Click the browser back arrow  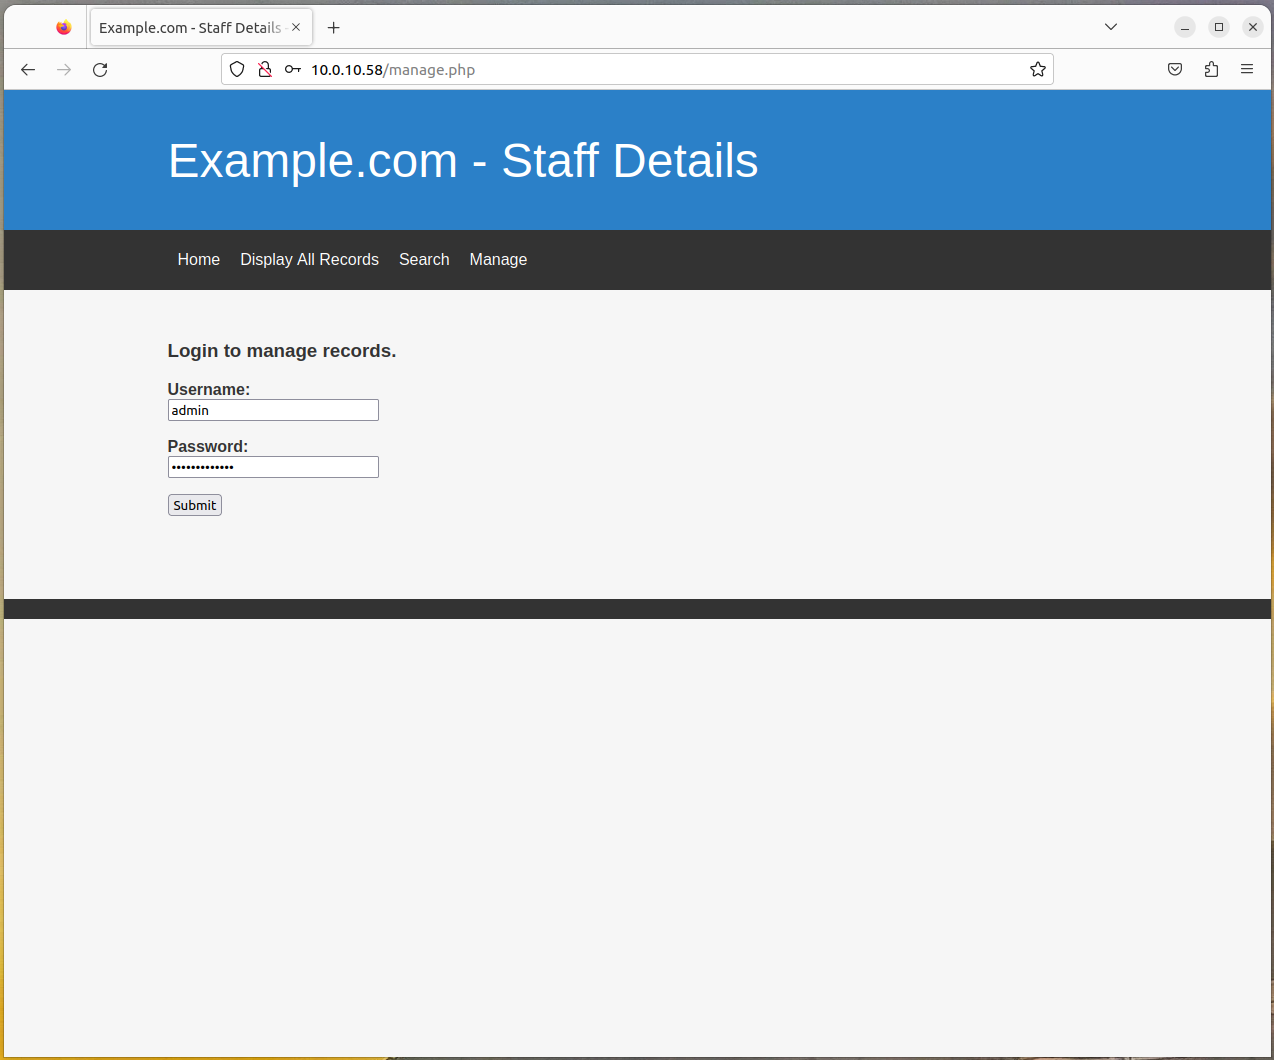point(28,69)
